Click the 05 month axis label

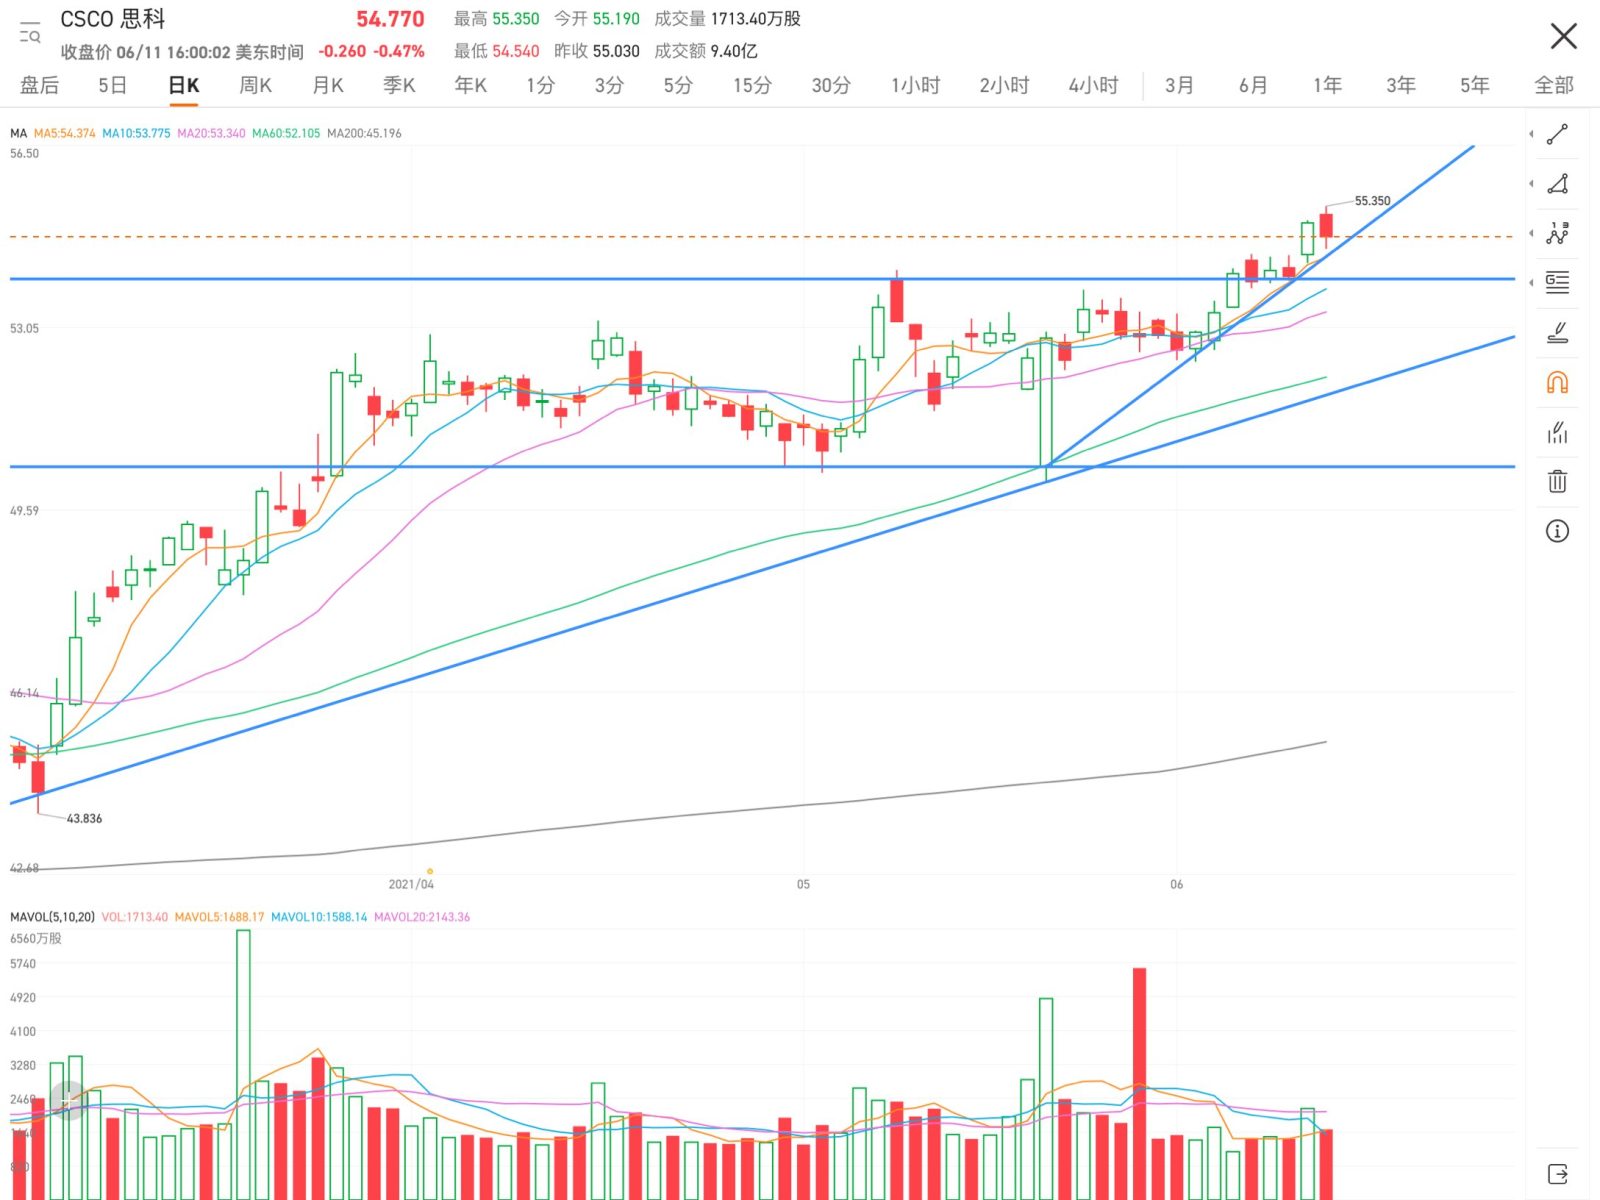click(x=803, y=884)
